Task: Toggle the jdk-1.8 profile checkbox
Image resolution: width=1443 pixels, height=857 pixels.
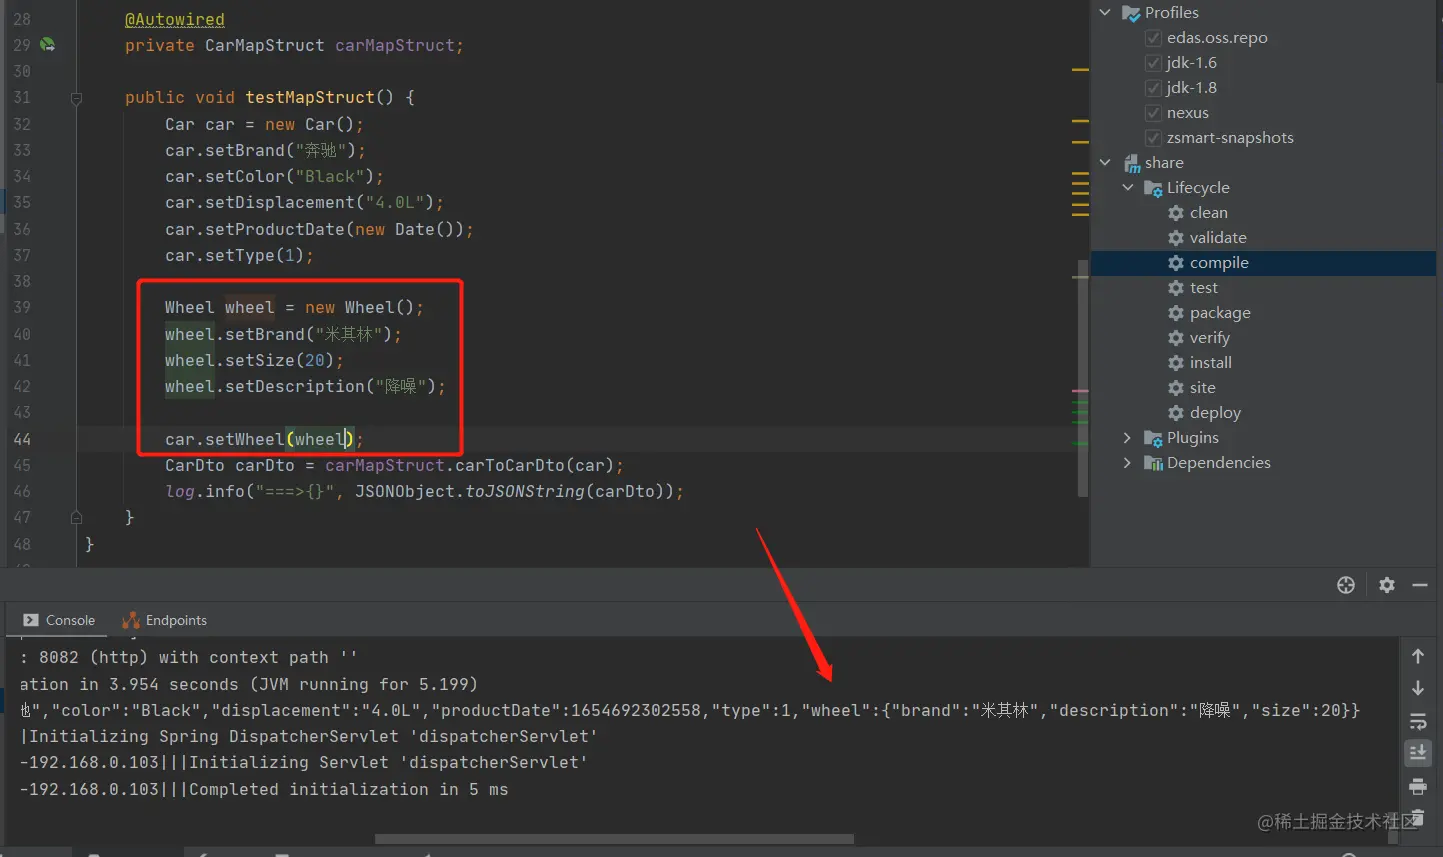Action: tap(1153, 88)
